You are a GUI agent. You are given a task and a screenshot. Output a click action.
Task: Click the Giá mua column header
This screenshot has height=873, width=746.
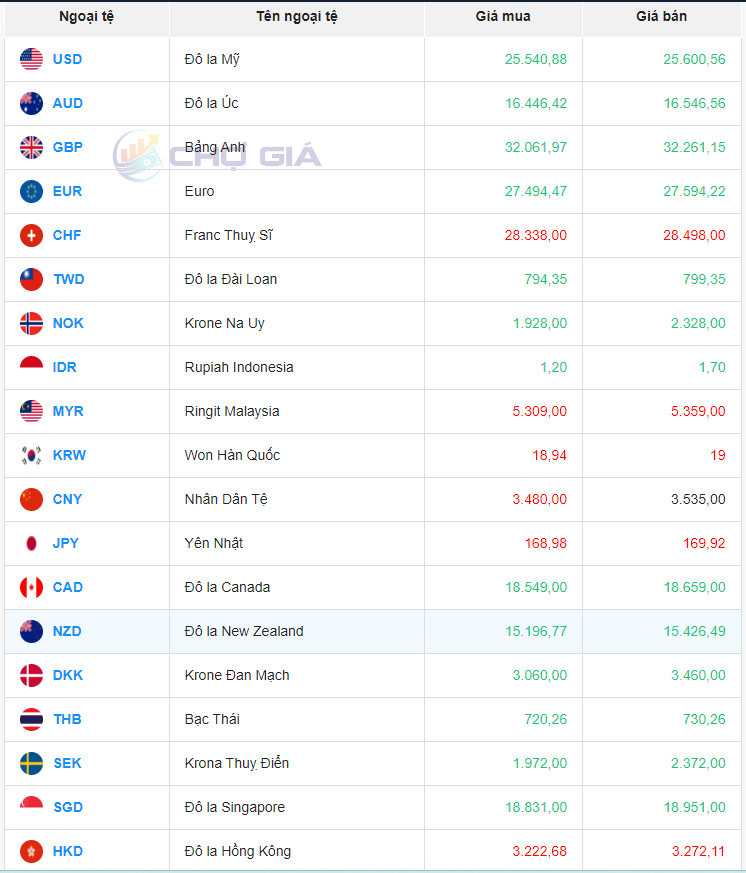(x=503, y=16)
